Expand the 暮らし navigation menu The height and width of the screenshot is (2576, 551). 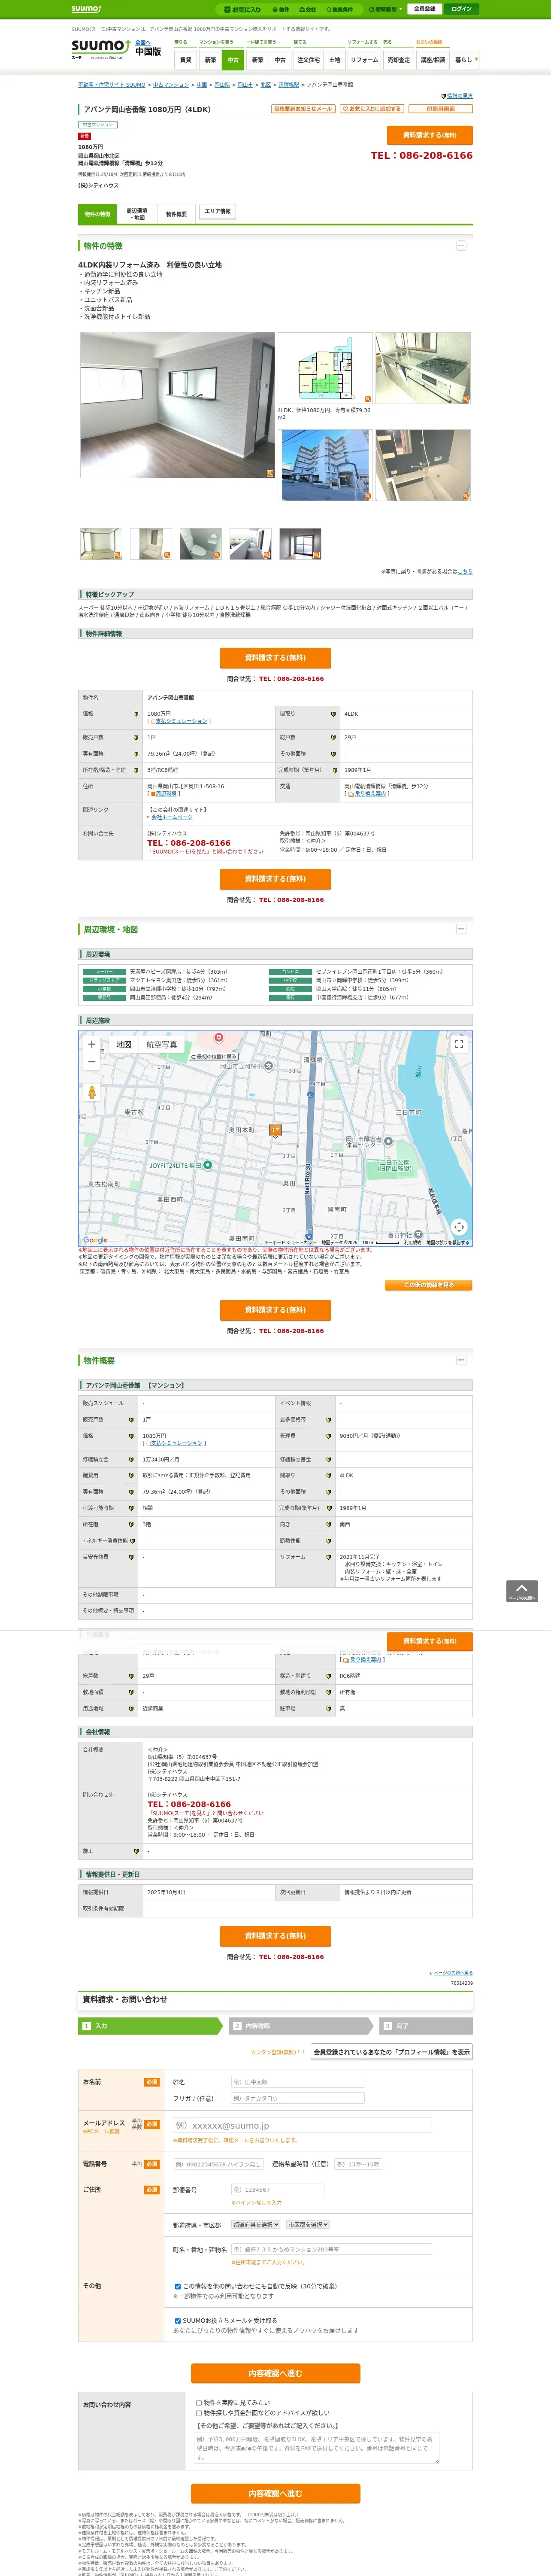coord(465,60)
